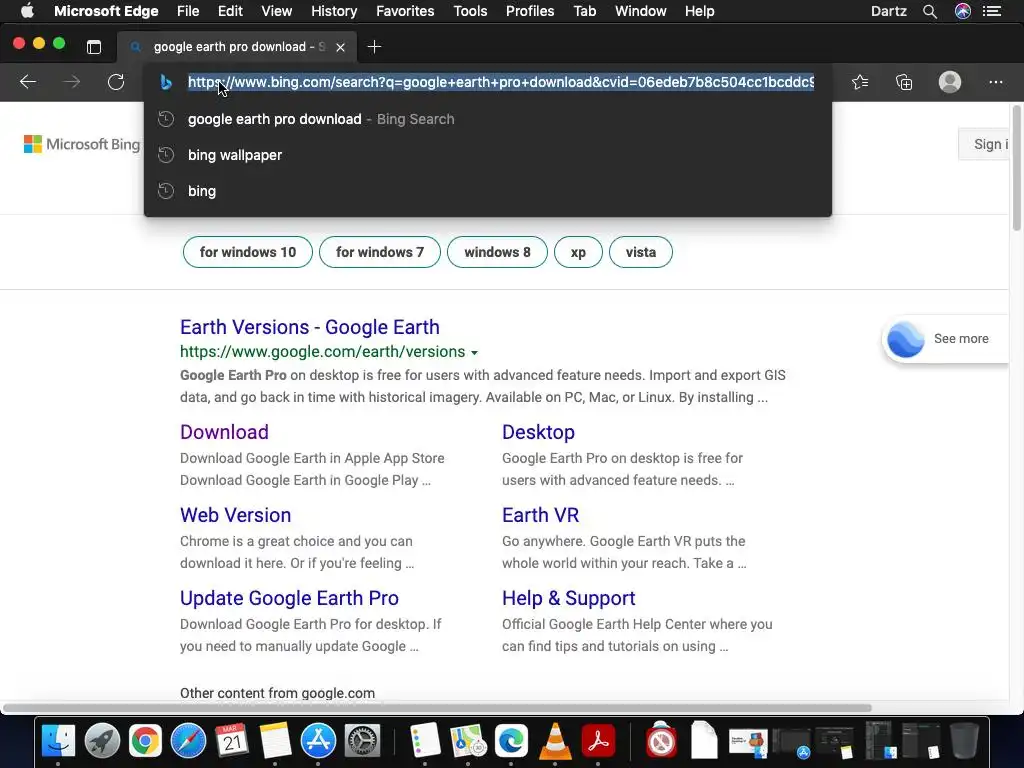The height and width of the screenshot is (768, 1024).
Task: Click the See more side card
Action: [946, 339]
